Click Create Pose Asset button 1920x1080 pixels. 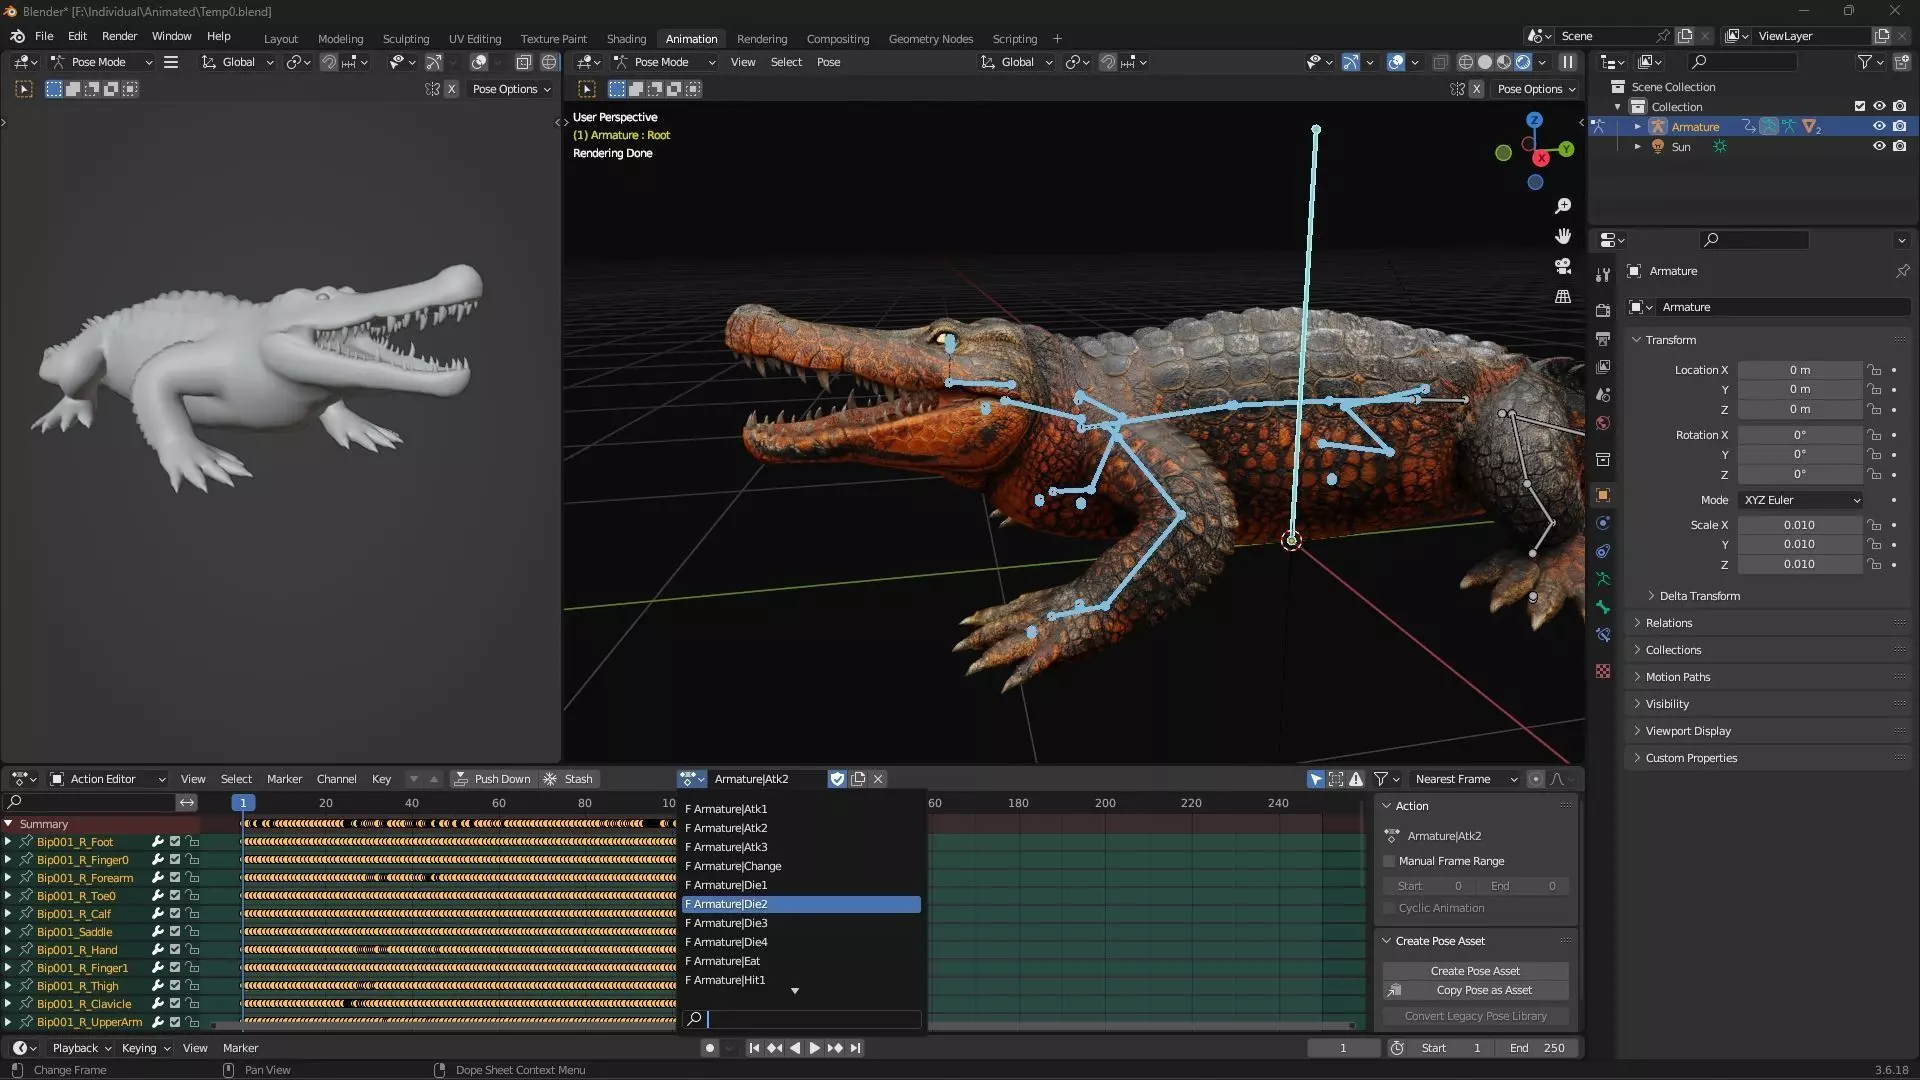[1475, 971]
